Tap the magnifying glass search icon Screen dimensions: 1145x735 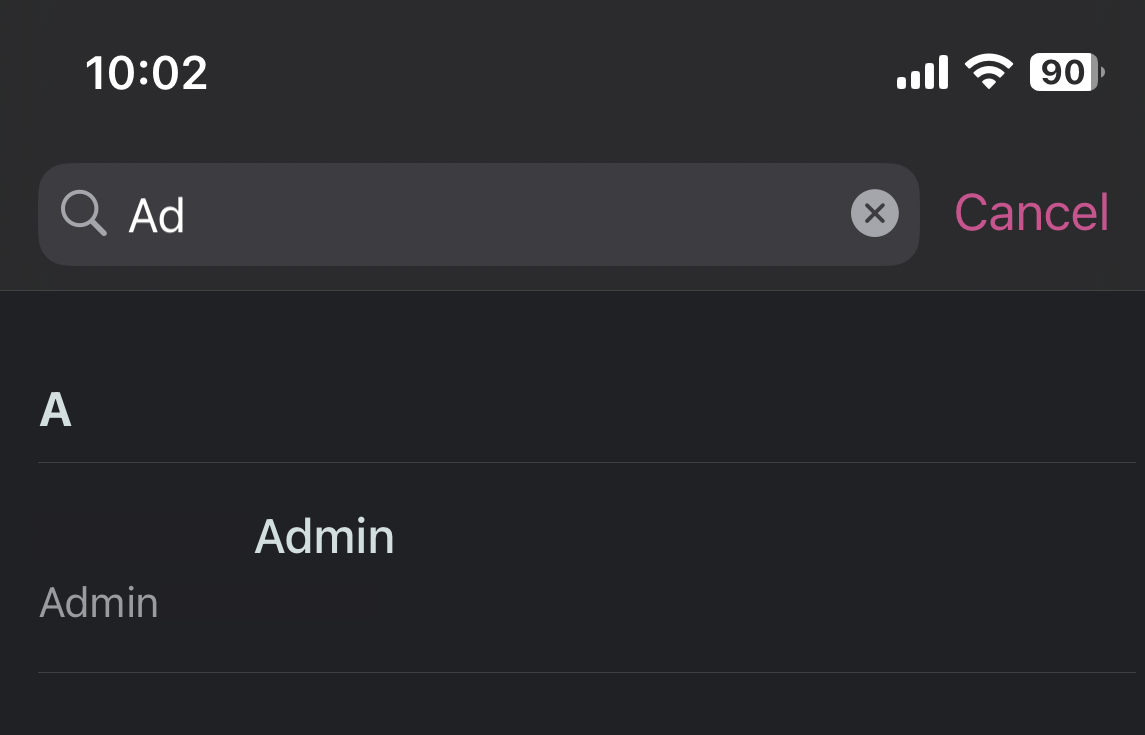(84, 214)
